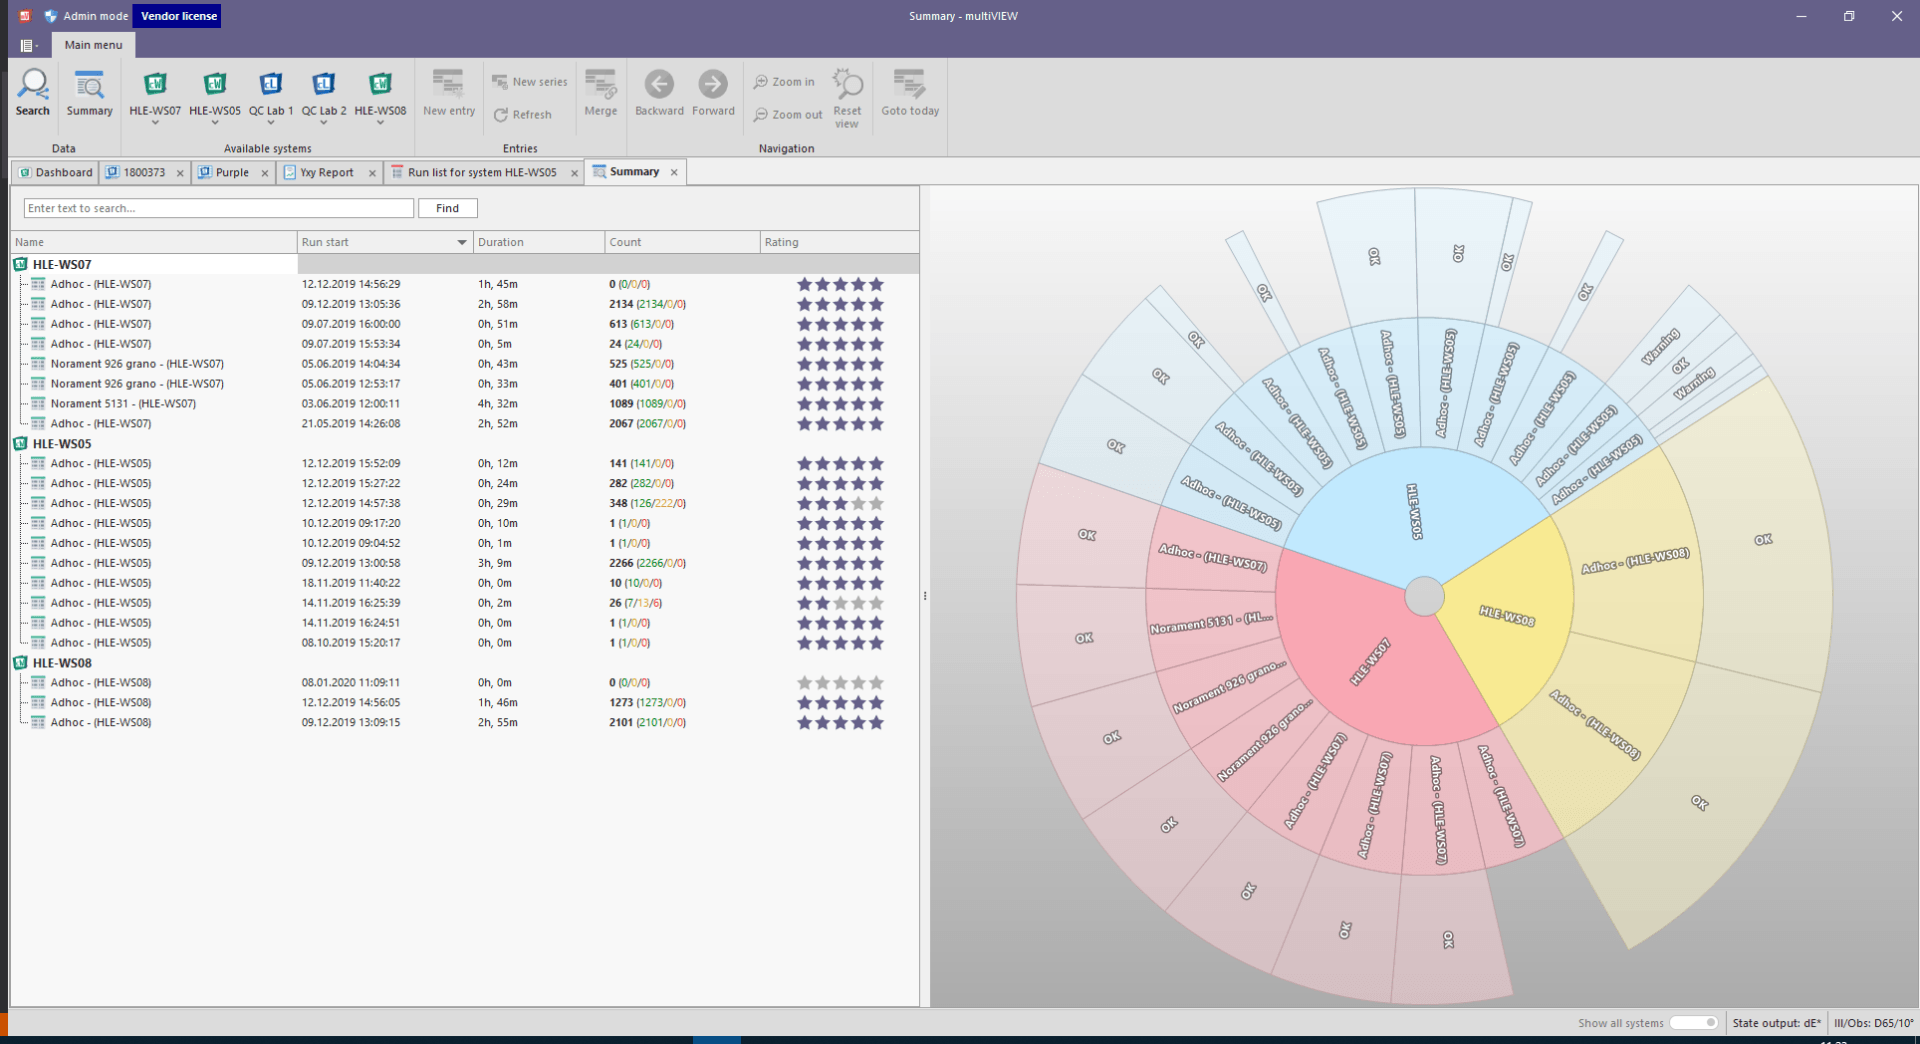Click the Reset view icon

click(x=847, y=97)
